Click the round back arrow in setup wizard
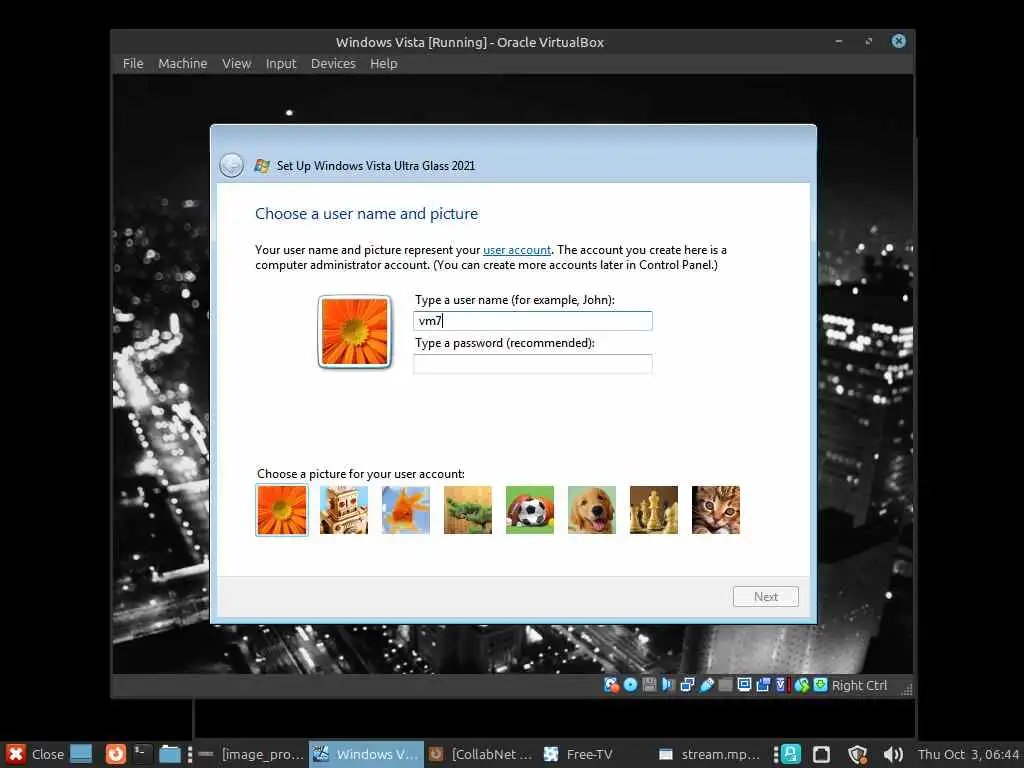This screenshot has height=768, width=1024. [x=231, y=165]
